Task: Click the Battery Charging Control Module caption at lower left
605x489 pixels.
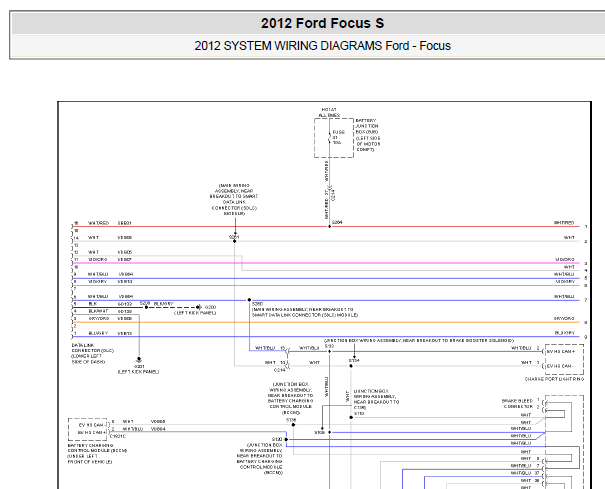Action: pyautogui.click(x=97, y=453)
